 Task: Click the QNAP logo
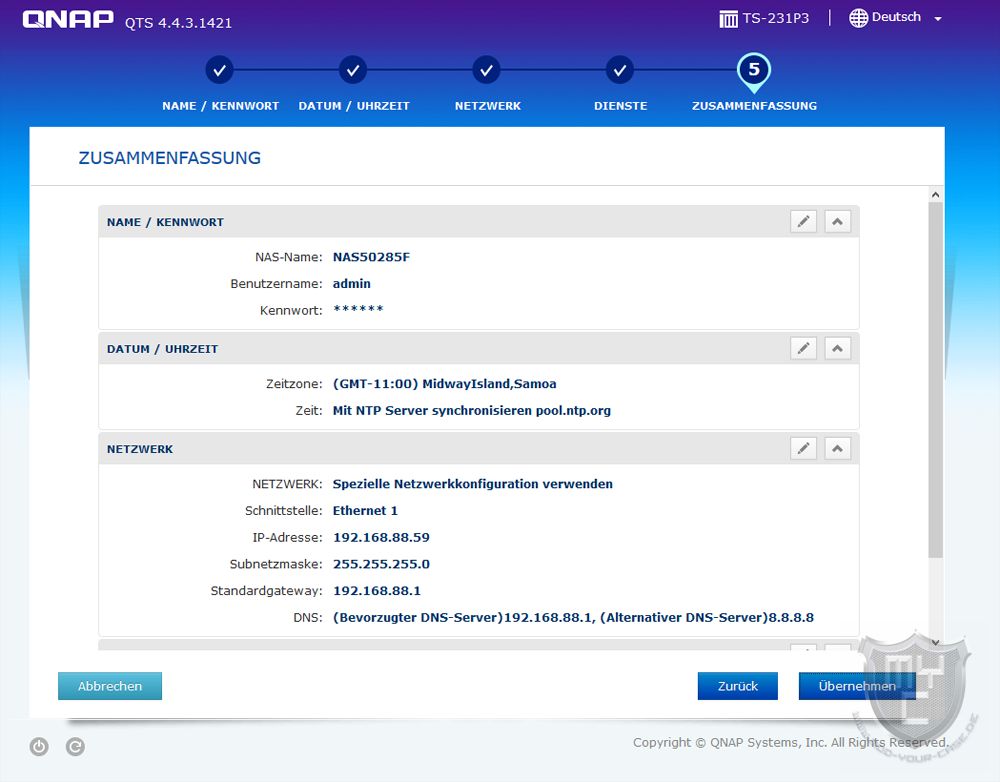pyautogui.click(x=68, y=19)
